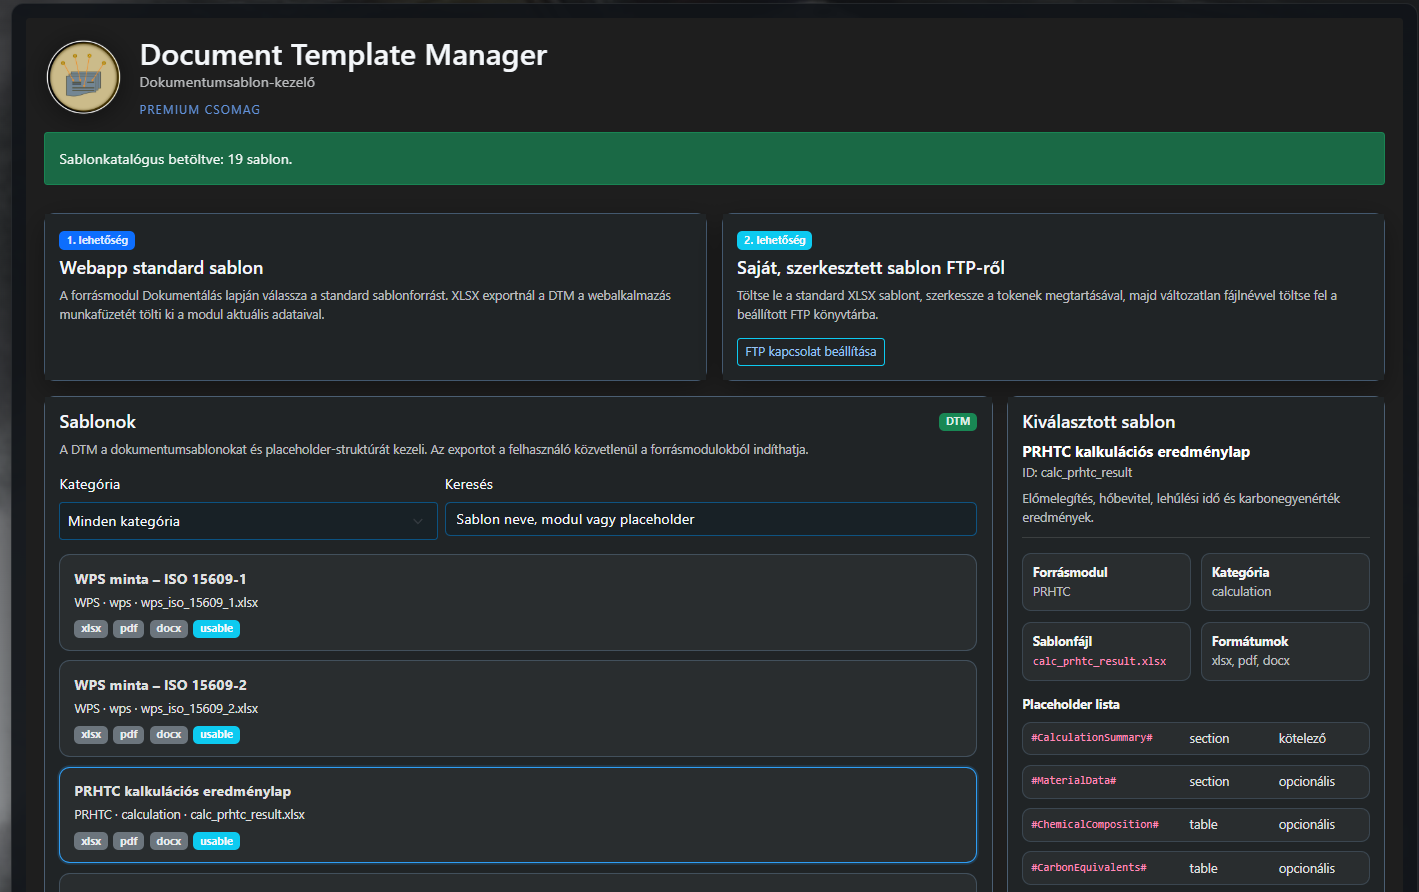Click xlsx badge on WPS ISO 15609-2 card

pyautogui.click(x=91, y=735)
